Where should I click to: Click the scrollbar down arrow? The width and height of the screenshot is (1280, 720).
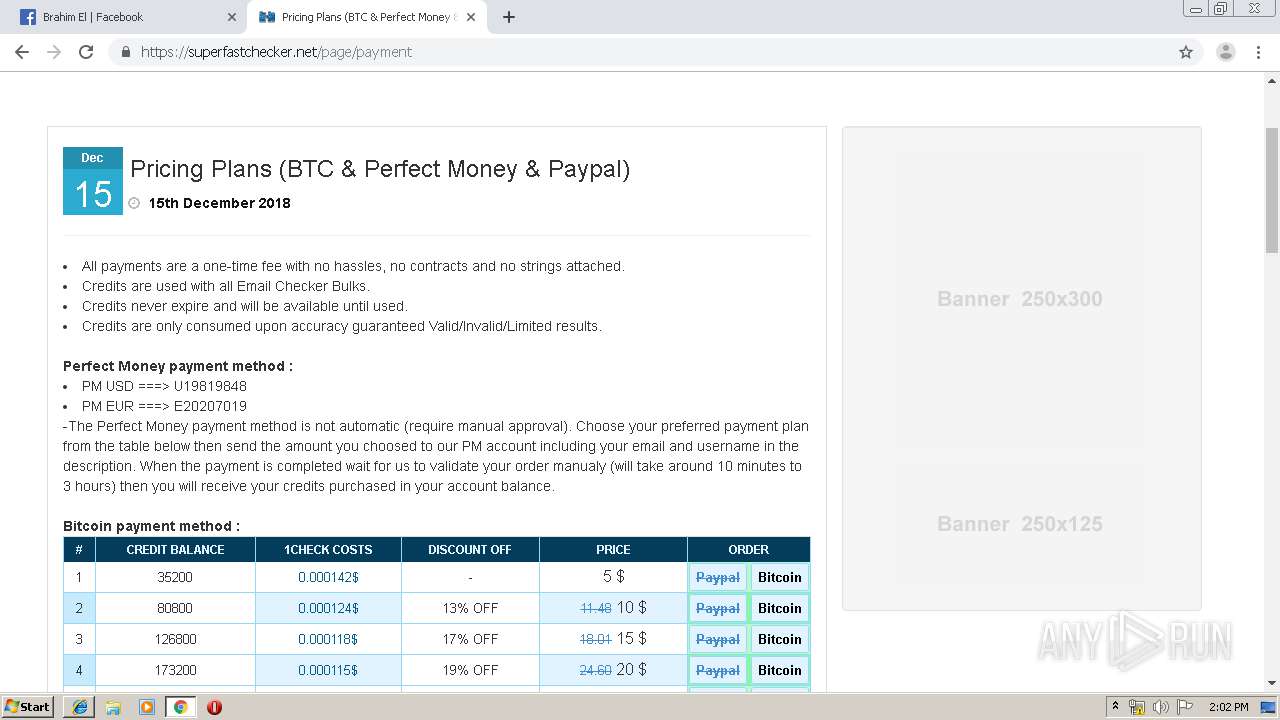[1272, 683]
